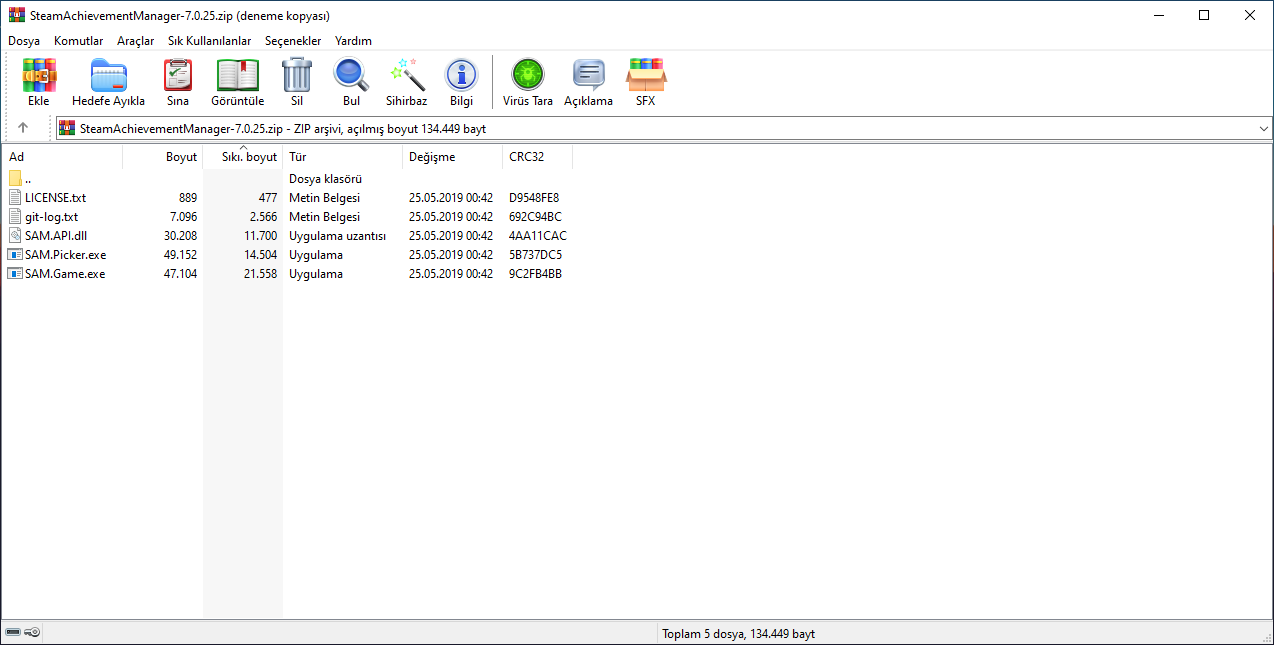Viewport: 1274px width, 645px height.
Task: Sort by the CRC32 column header
Action: [x=538, y=157]
